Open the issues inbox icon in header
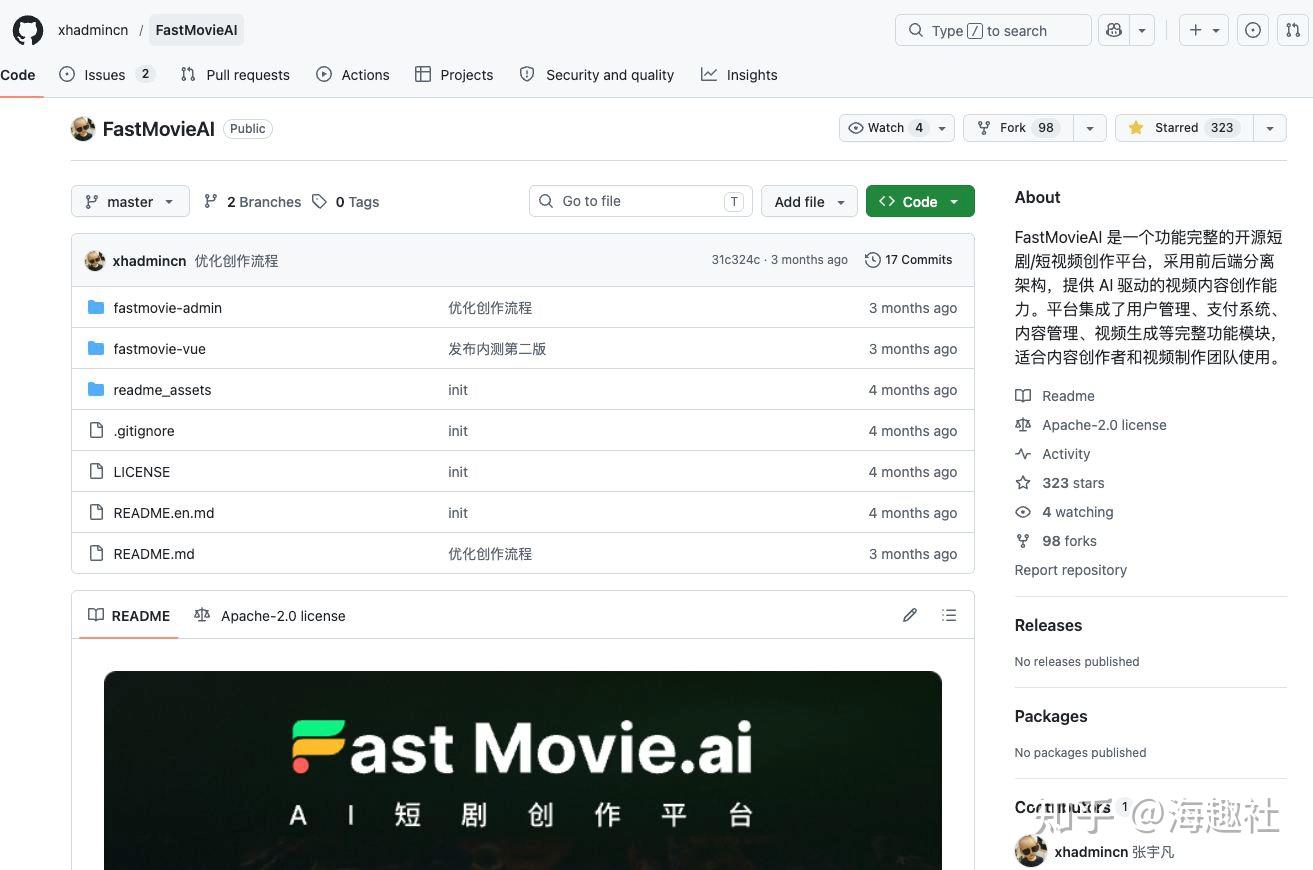Screen dimensions: 1313x870 click(x=1253, y=30)
